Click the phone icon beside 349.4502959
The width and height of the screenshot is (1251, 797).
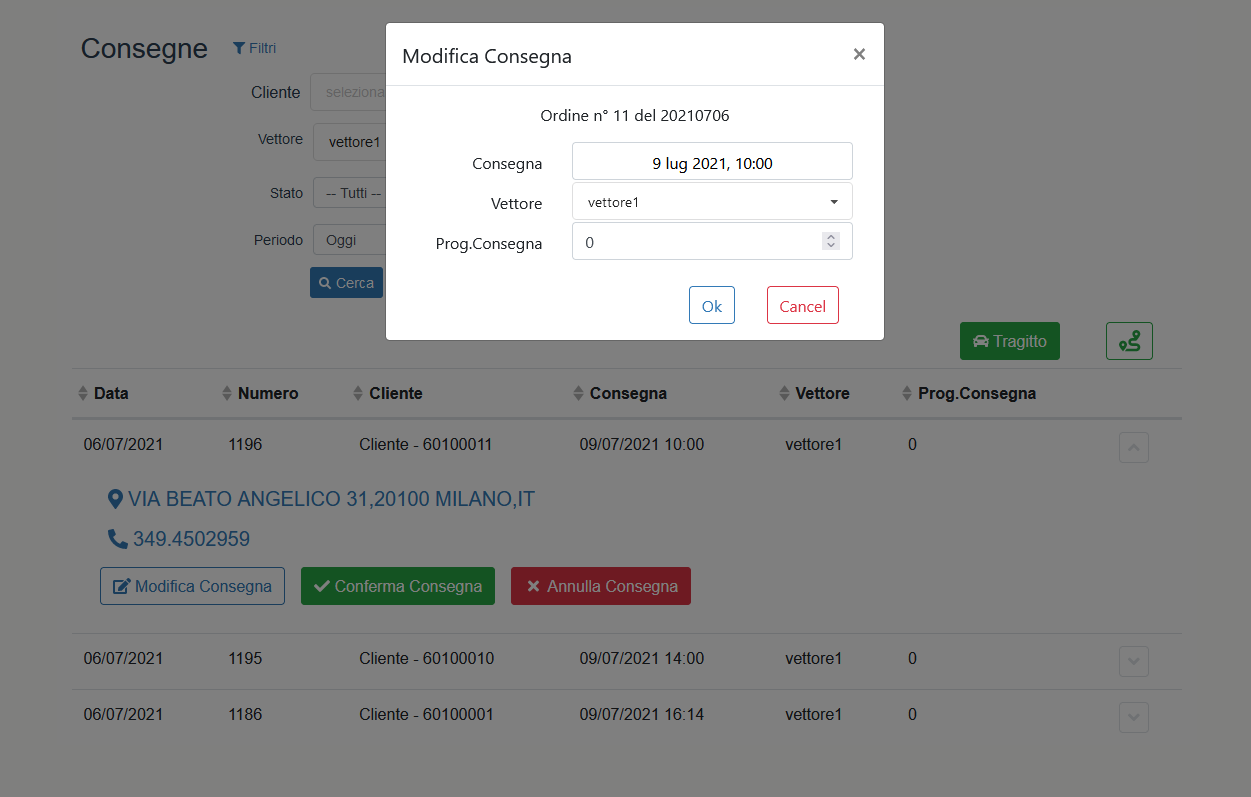pos(117,539)
